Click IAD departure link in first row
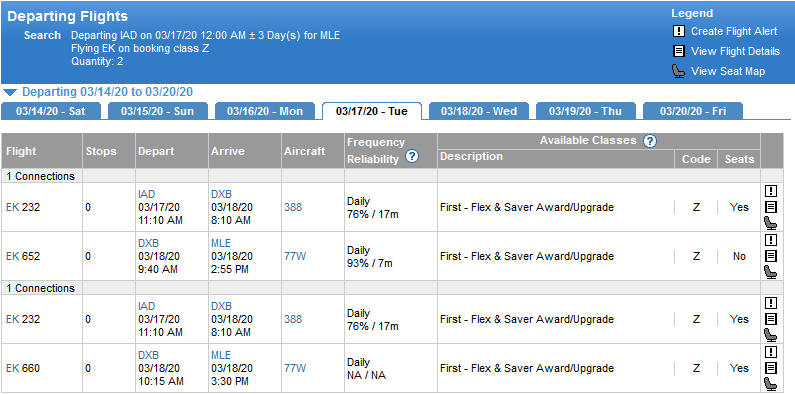The width and height of the screenshot is (795, 394). pos(147,194)
